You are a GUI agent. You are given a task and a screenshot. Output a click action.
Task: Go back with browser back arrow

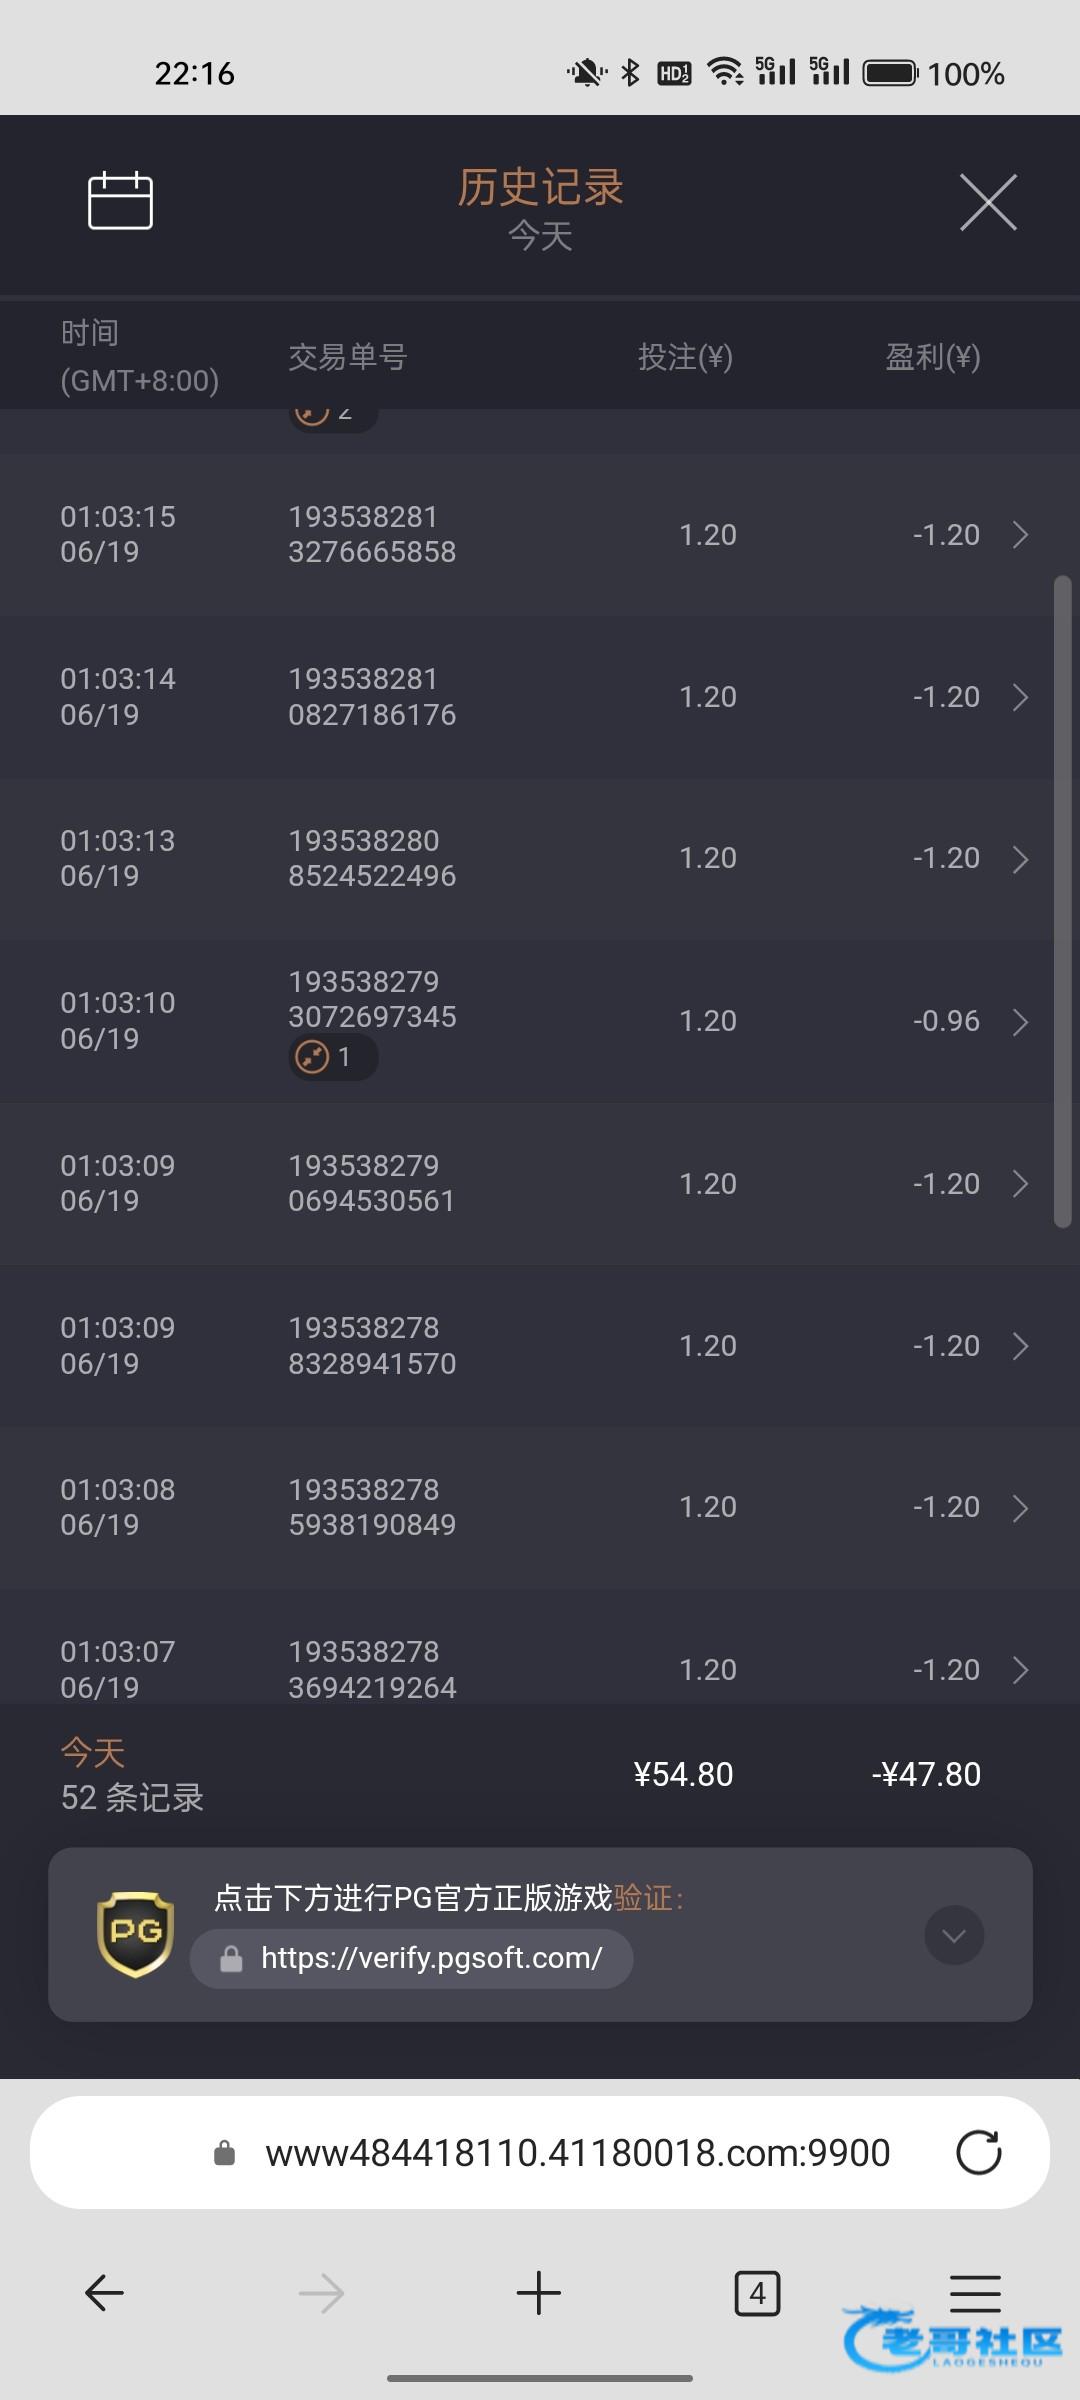coord(104,2292)
